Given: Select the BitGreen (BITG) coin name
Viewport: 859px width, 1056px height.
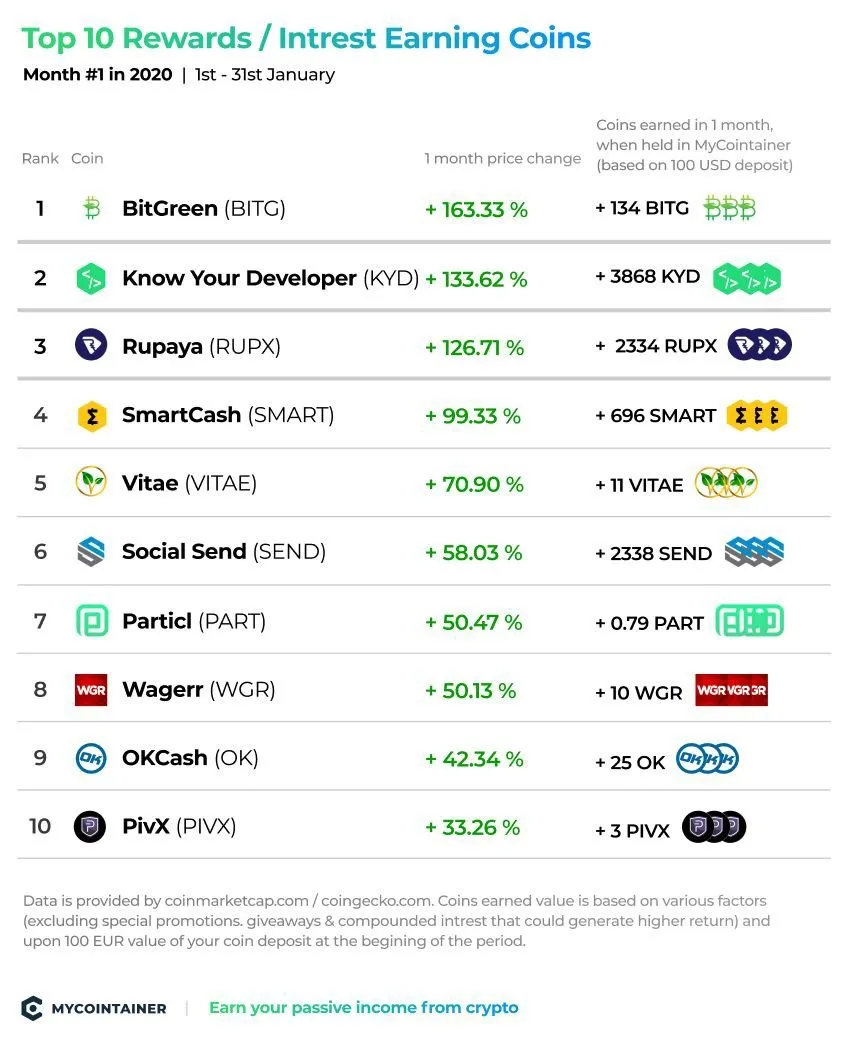Looking at the screenshot, I should click(x=204, y=208).
